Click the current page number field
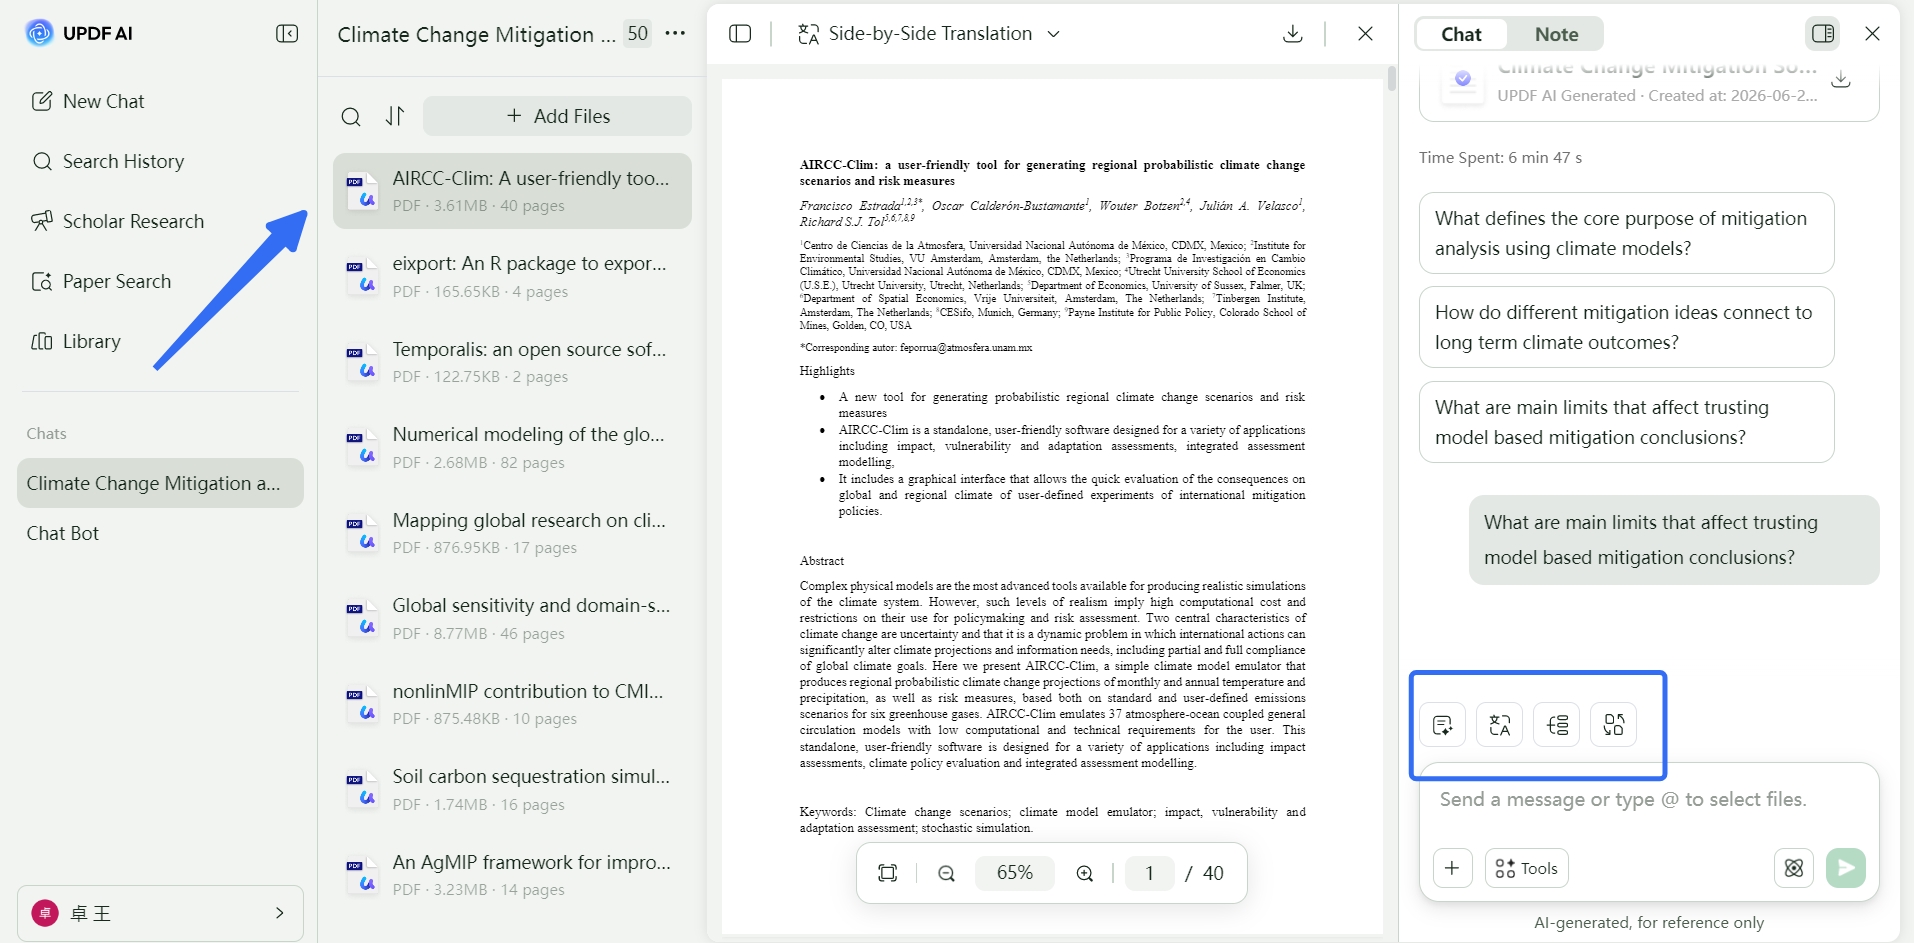The image size is (1914, 943). click(x=1150, y=873)
